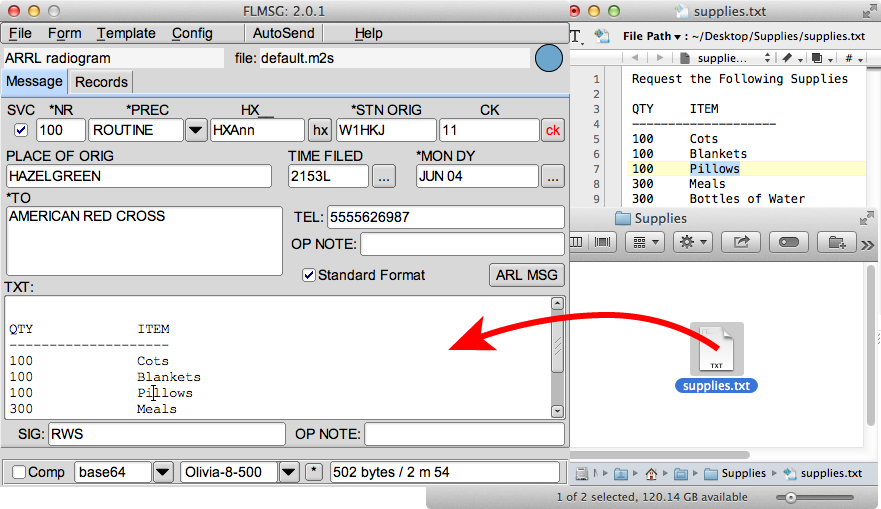This screenshot has height=509, width=881.
Task: Click the blue status circle in FLMSG
Action: click(548, 58)
